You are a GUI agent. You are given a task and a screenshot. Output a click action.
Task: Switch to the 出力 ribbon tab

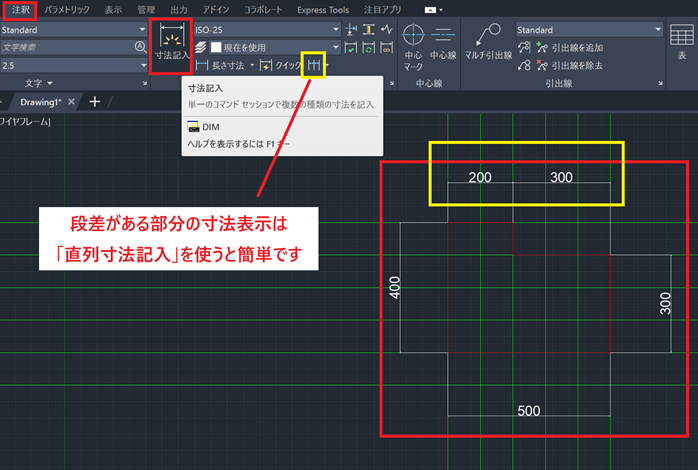(x=179, y=10)
